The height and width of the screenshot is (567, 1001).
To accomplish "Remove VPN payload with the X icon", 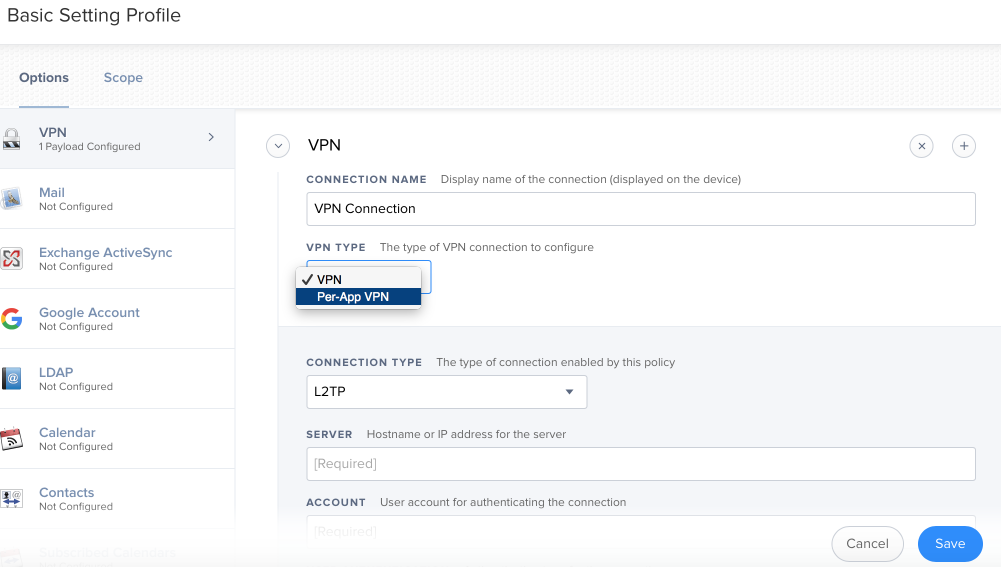I will coord(921,146).
